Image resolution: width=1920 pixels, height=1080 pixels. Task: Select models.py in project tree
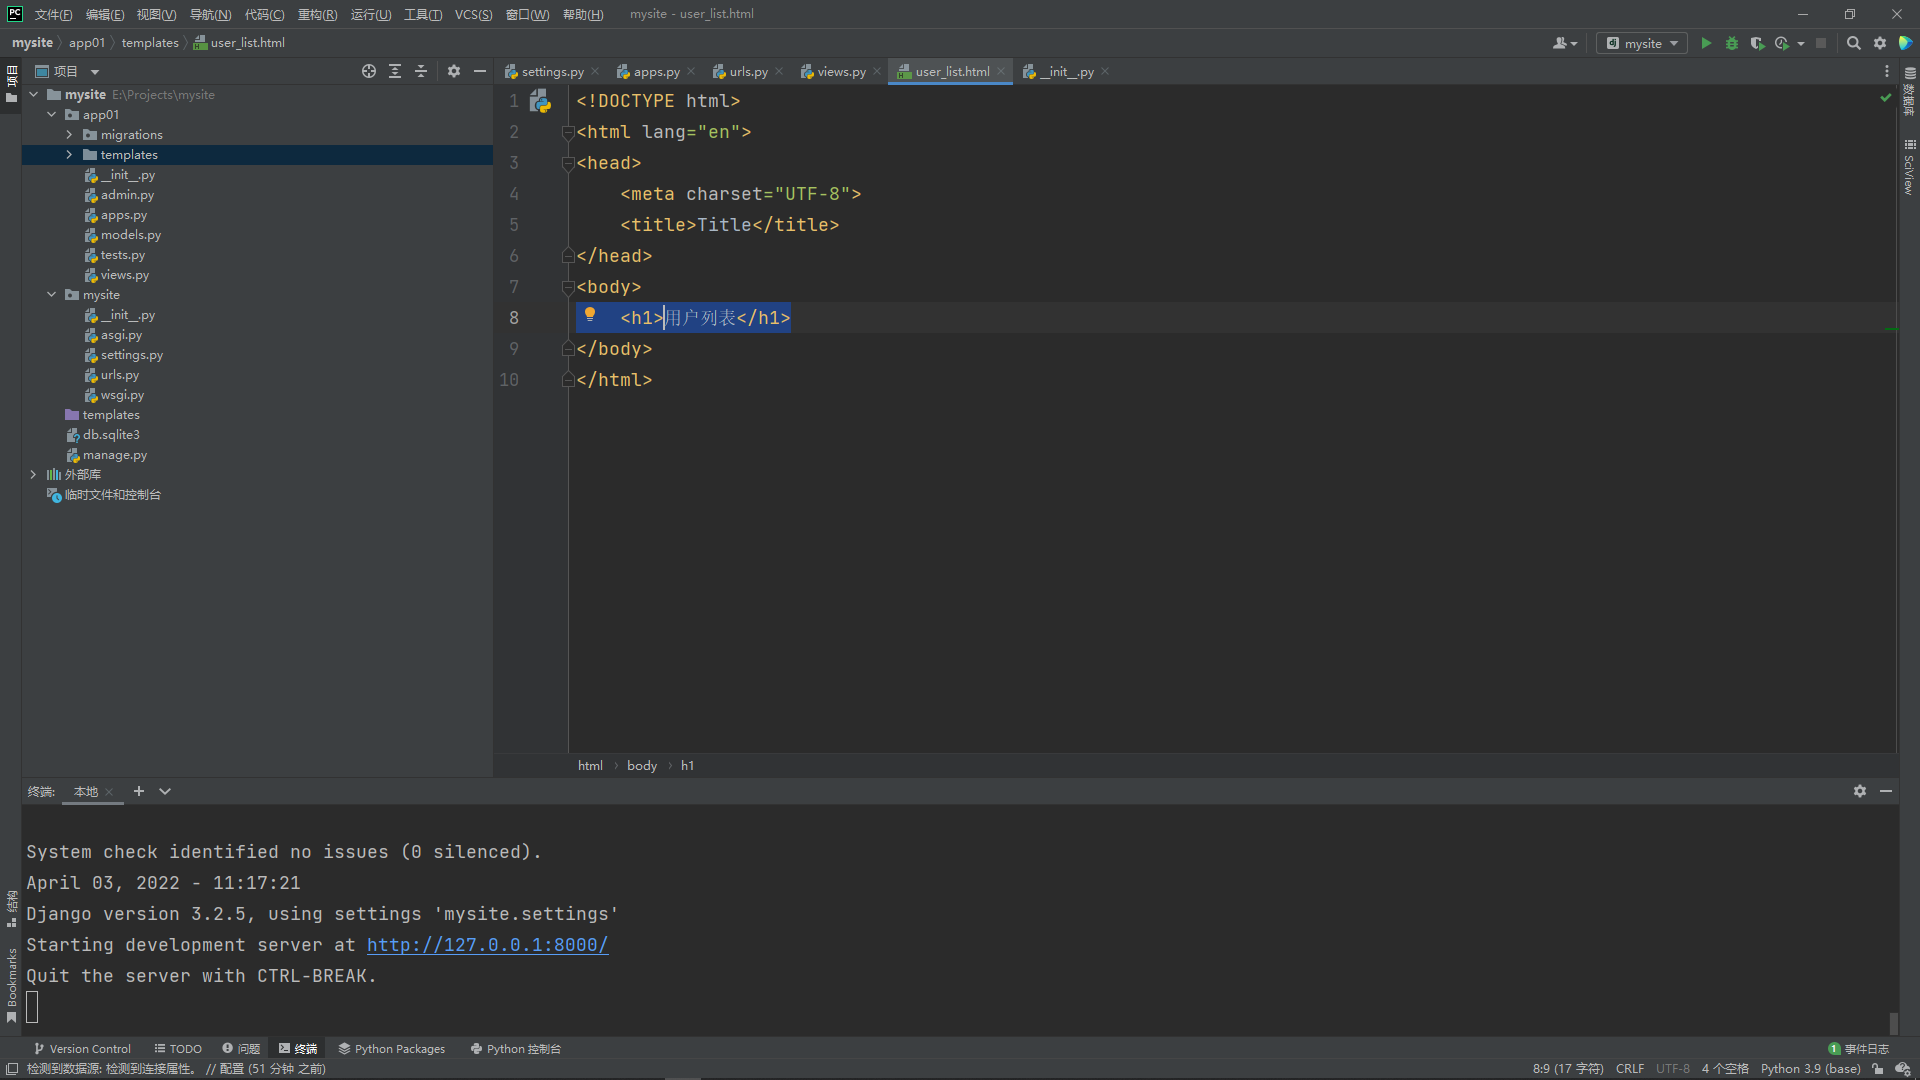tap(130, 234)
